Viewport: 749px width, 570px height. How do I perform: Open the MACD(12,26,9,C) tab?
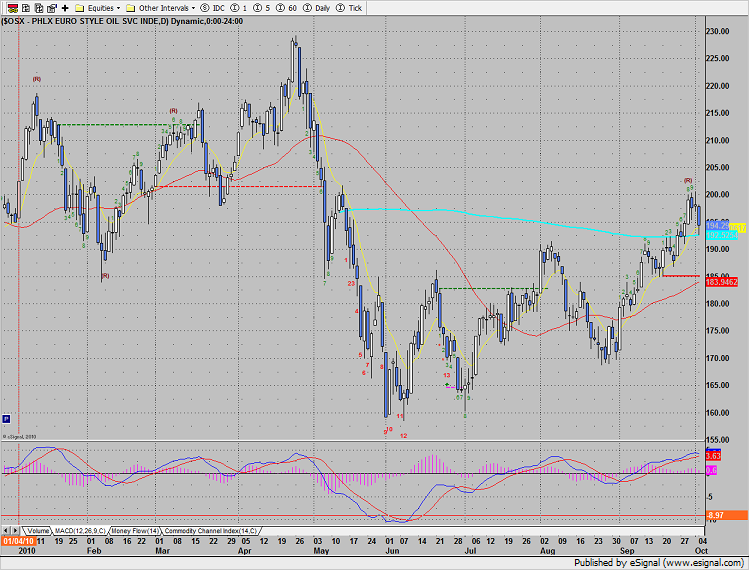coord(87,530)
